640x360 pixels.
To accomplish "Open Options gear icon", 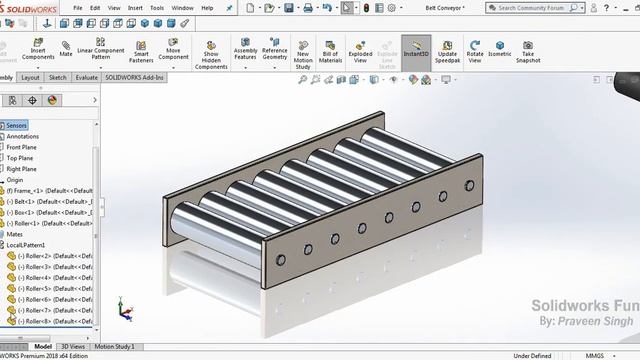I will [x=391, y=8].
